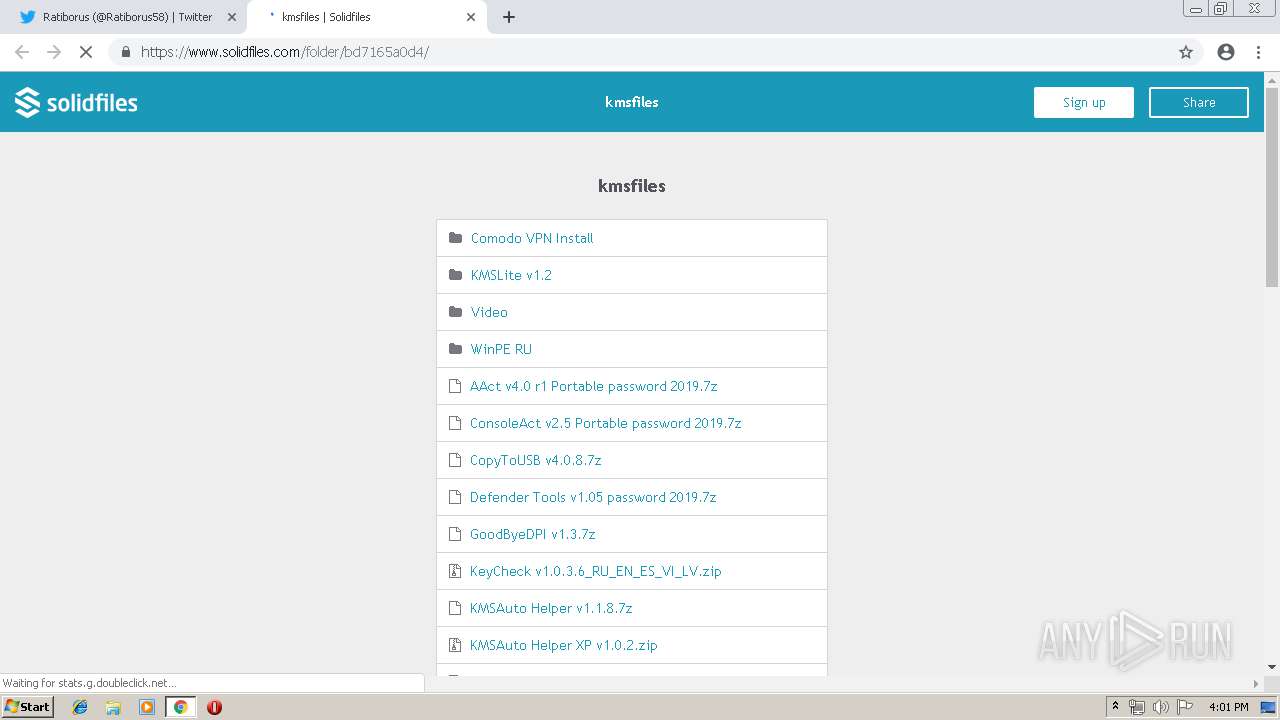Click the file icon beside ConsoleAct v2.5
The height and width of the screenshot is (720, 1280).
tap(455, 423)
